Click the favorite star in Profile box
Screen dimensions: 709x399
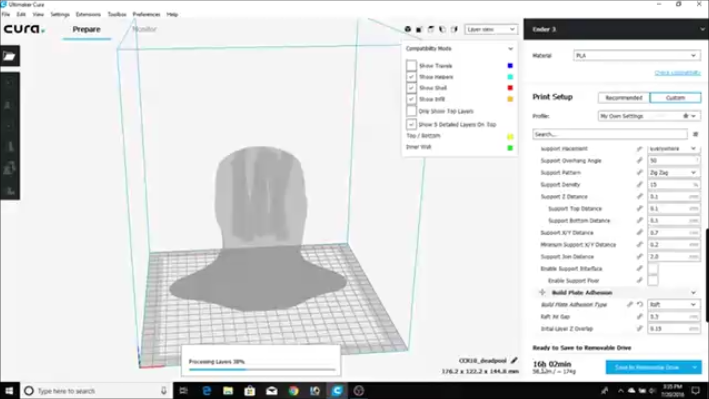[685, 116]
